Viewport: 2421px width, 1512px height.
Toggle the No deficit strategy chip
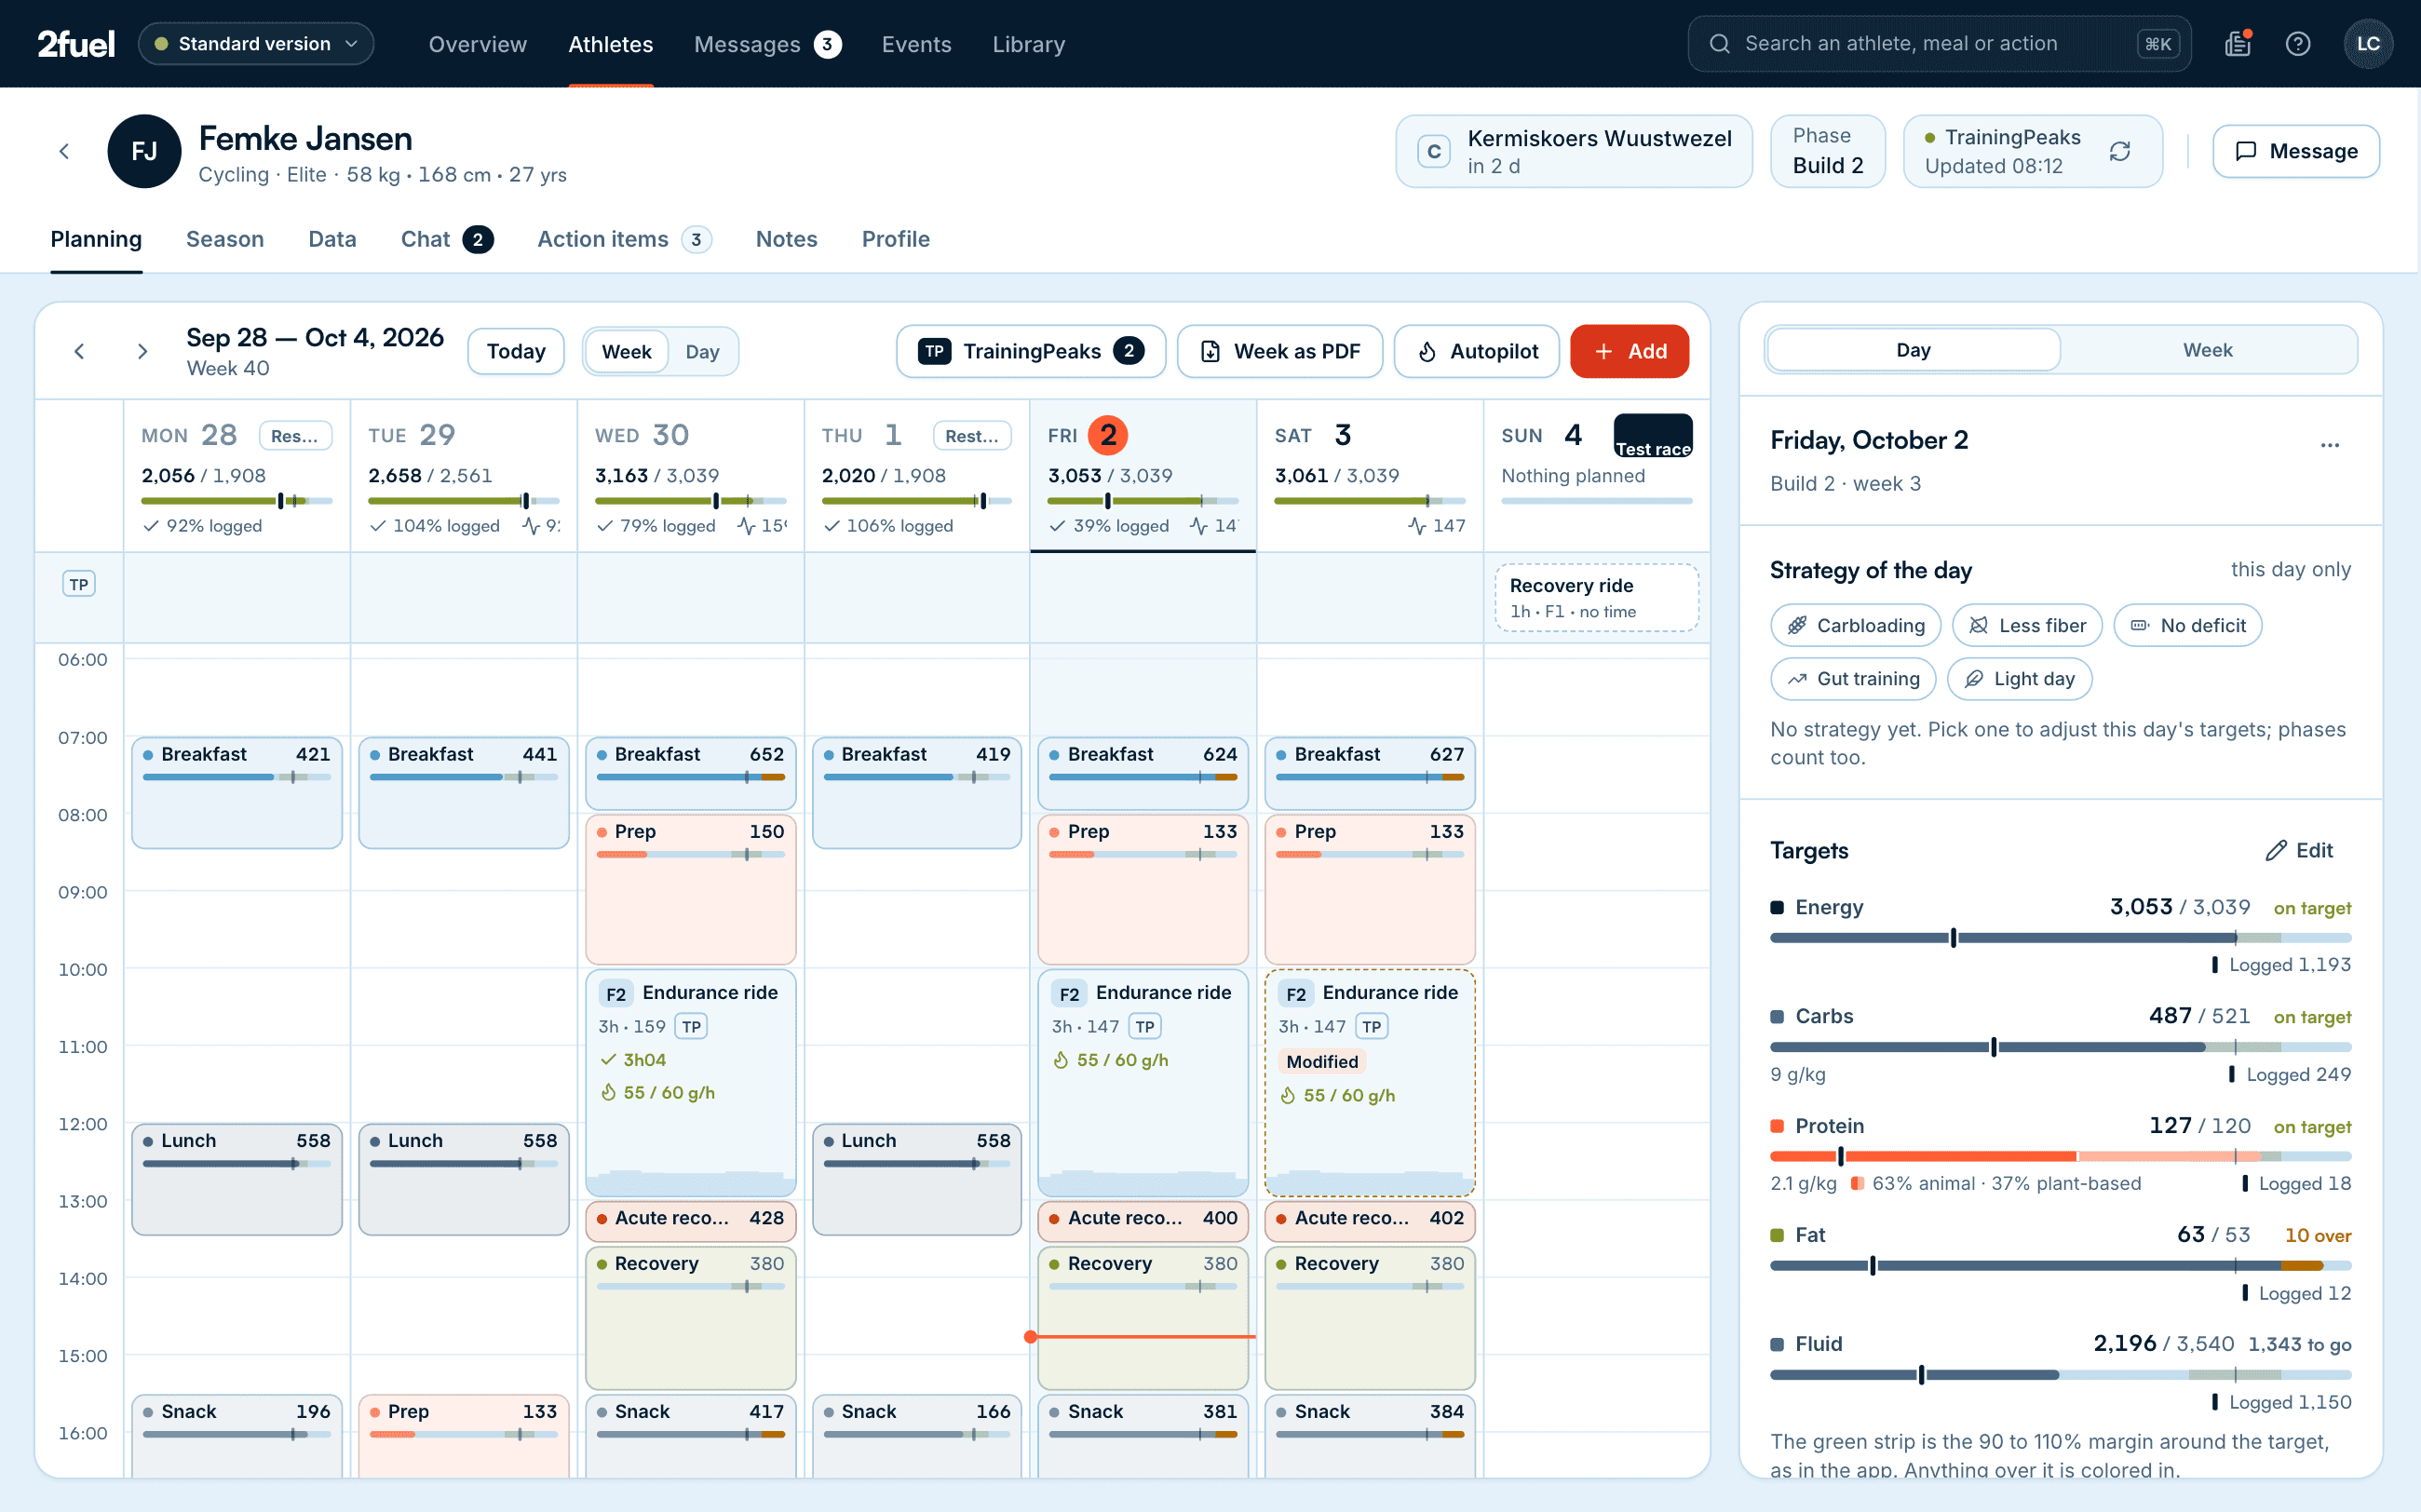2187,625
